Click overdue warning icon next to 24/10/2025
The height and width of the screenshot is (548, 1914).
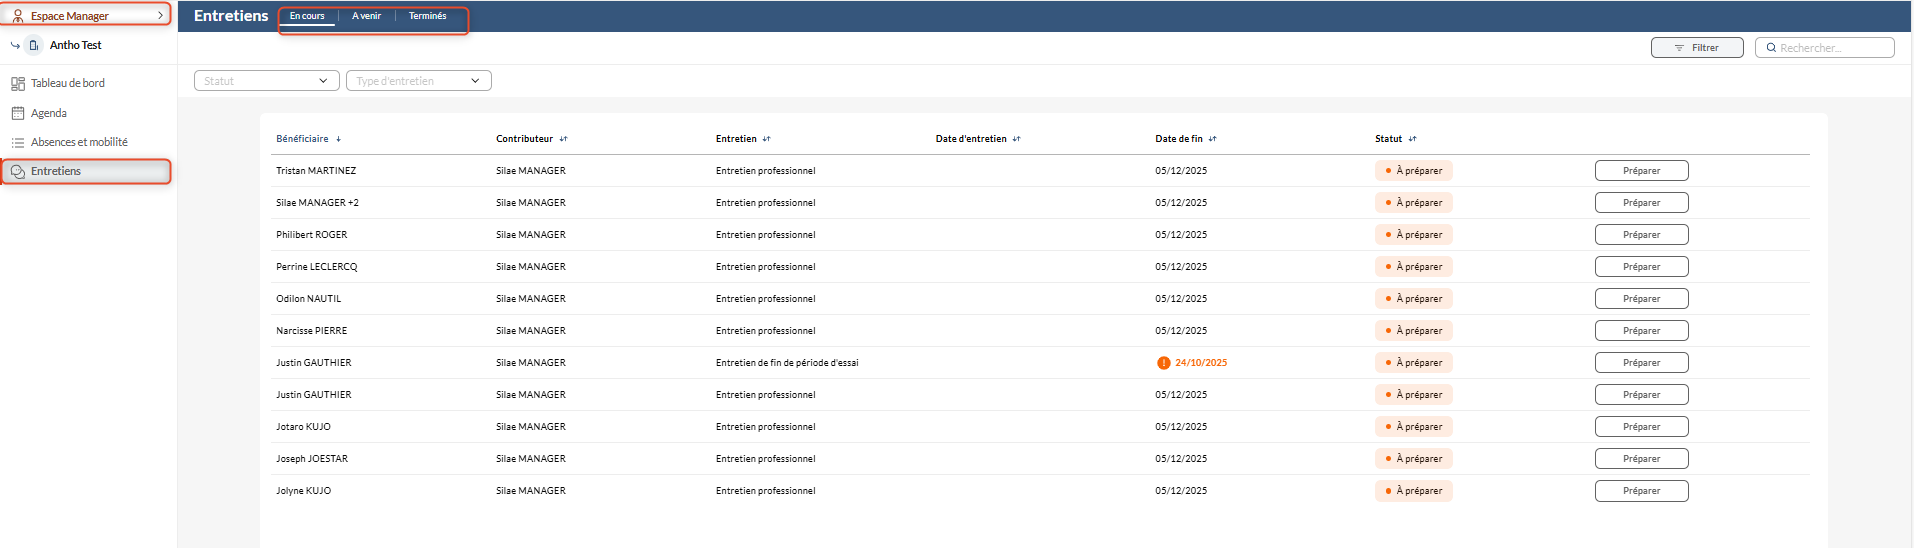tap(1163, 363)
